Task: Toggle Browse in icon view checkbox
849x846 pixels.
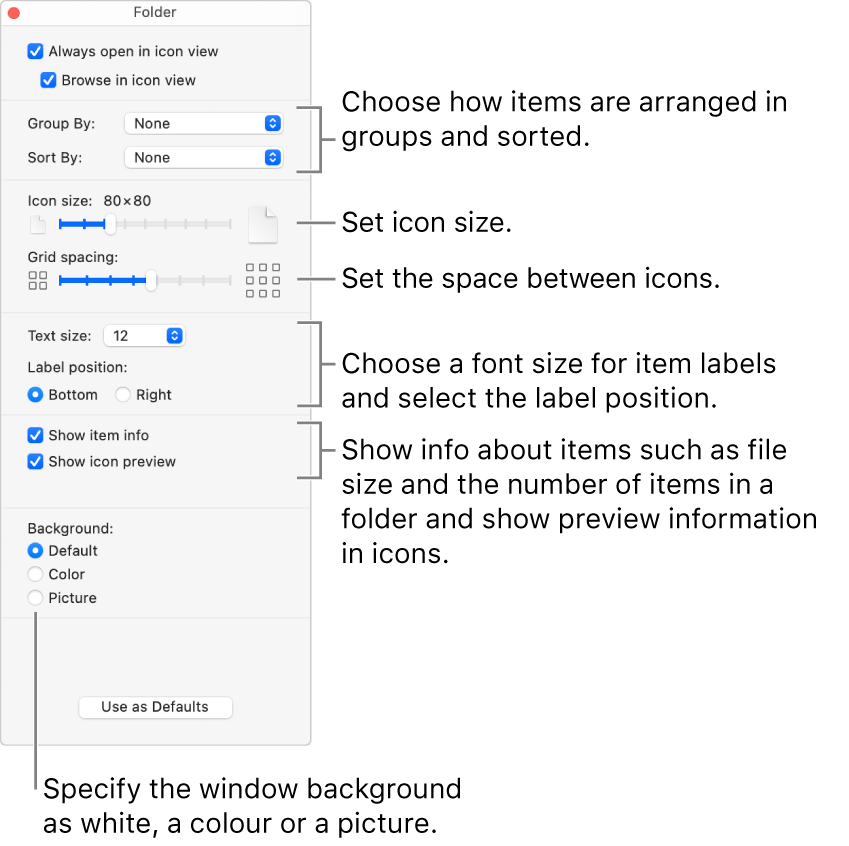Action: coord(48,80)
